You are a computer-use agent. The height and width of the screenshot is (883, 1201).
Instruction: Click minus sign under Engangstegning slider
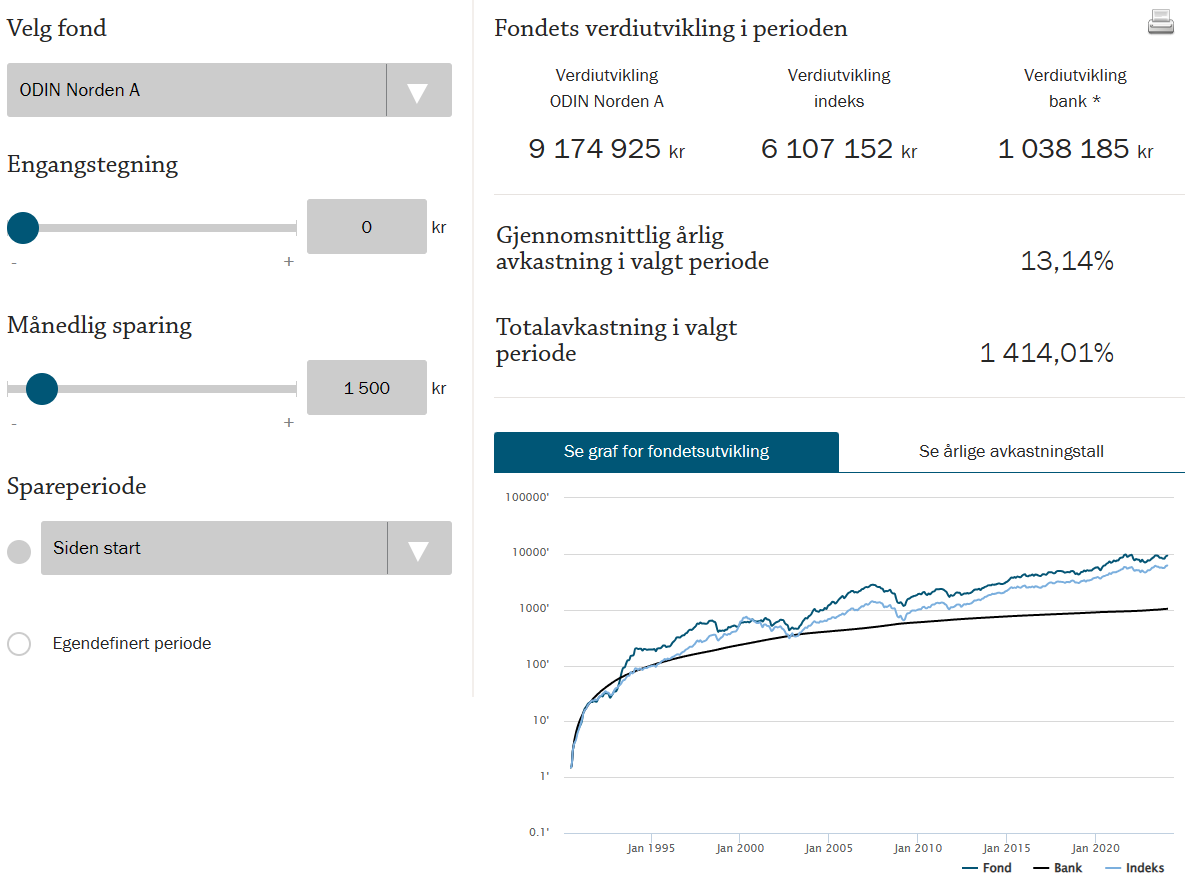14,262
